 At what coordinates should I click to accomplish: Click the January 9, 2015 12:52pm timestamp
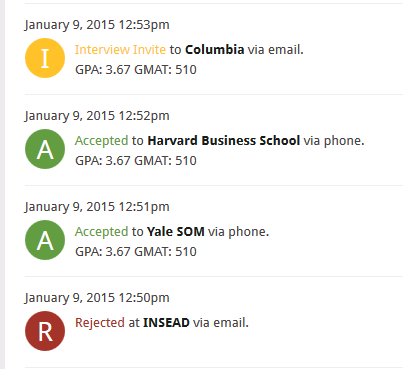[x=97, y=116]
